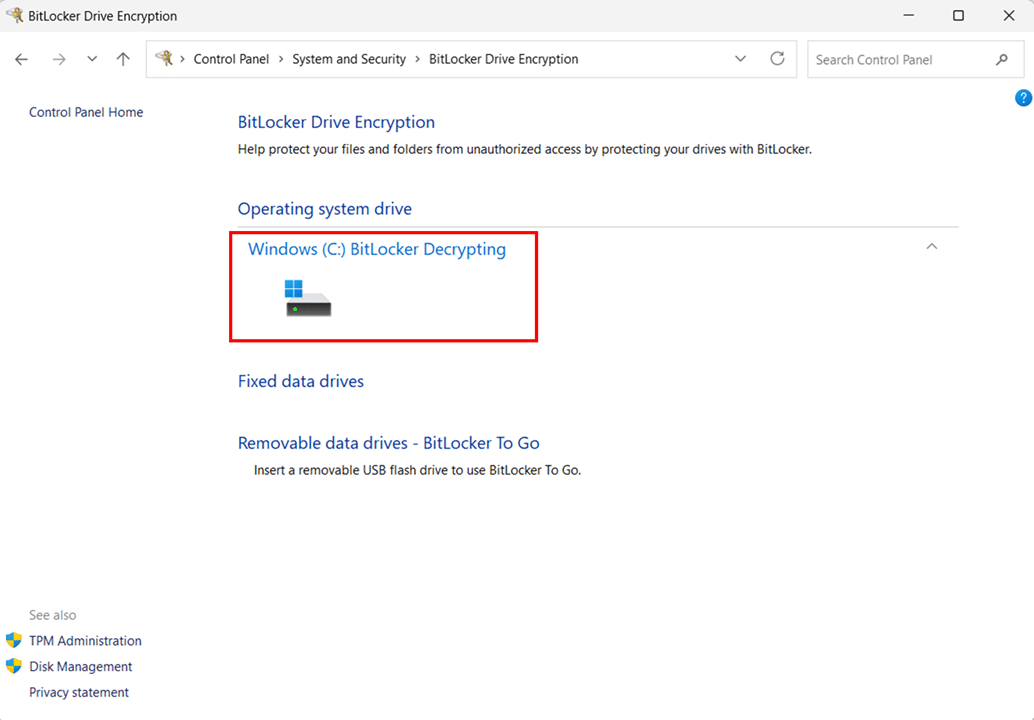Click the BitLocker key icon in address bar

coord(165,59)
